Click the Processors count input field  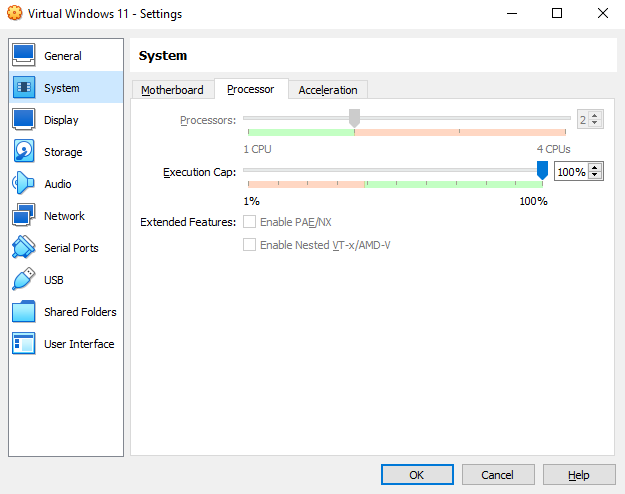(583, 120)
